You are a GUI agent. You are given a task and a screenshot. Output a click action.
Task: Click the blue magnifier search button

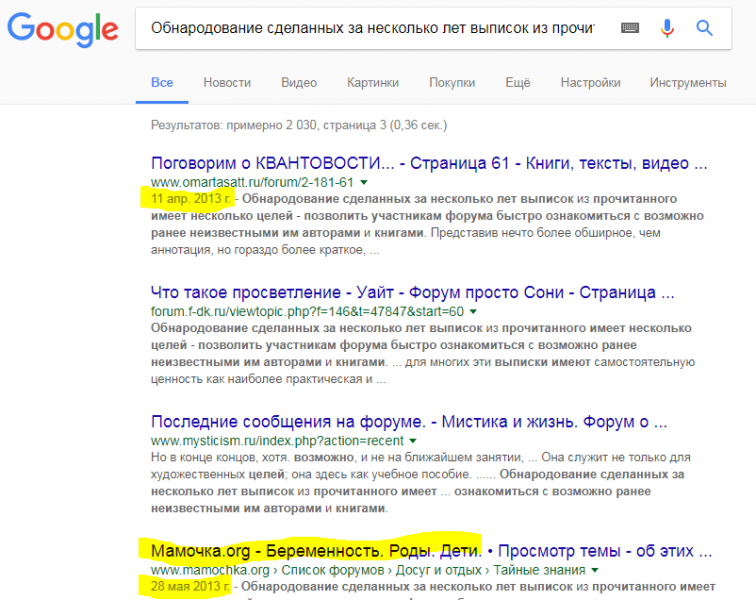tap(705, 28)
